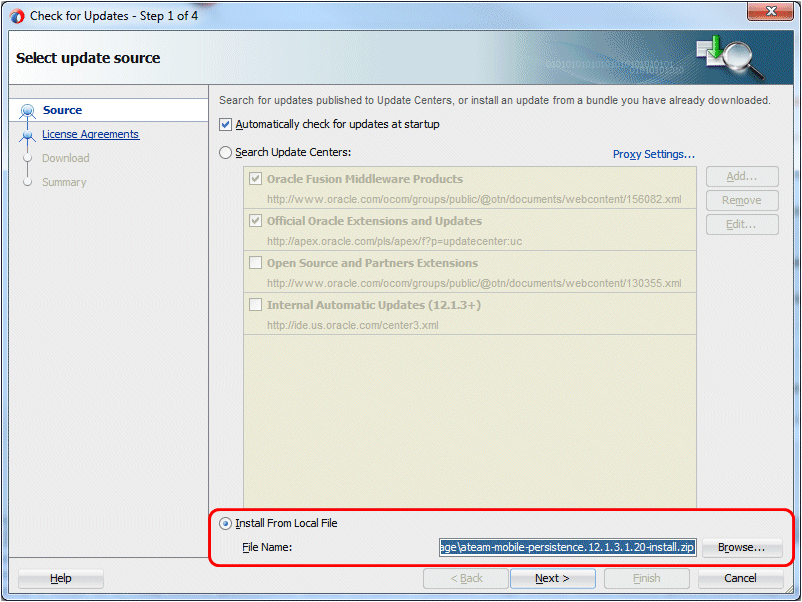Viewport: 802px width, 602px height.
Task: Click the Add button for update centers
Action: [741, 176]
